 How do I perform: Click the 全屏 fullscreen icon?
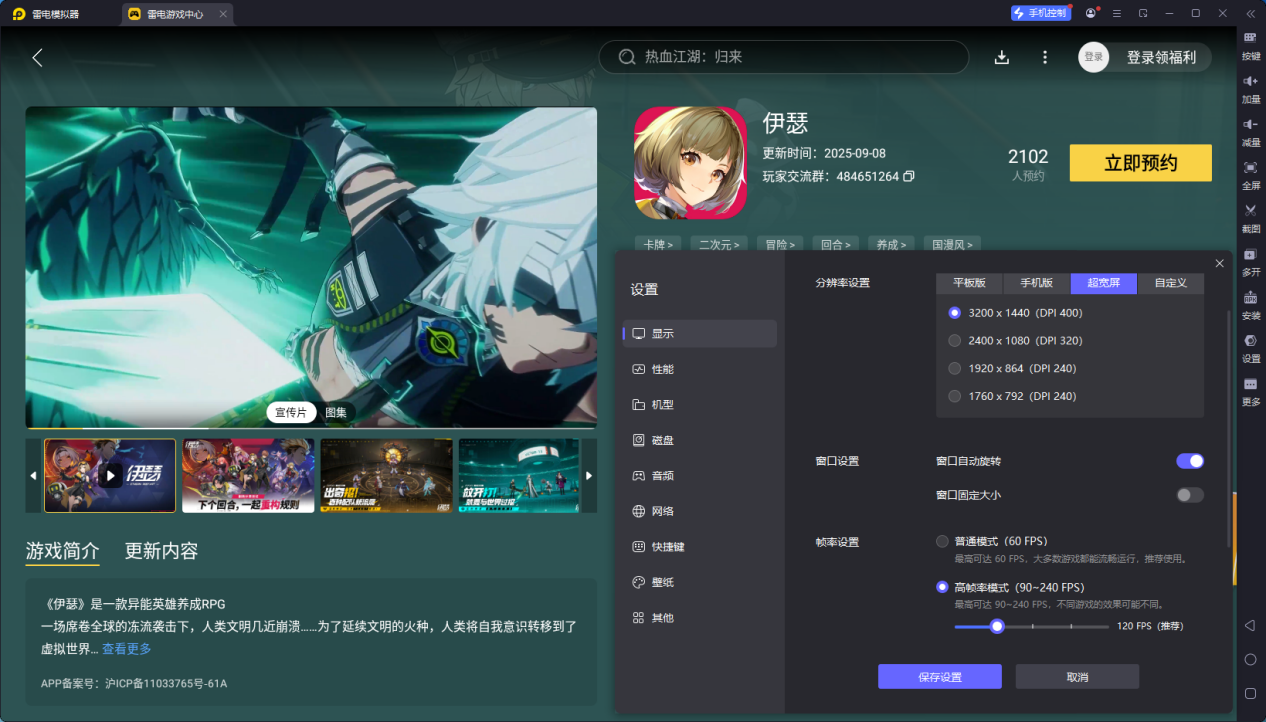(x=1250, y=167)
